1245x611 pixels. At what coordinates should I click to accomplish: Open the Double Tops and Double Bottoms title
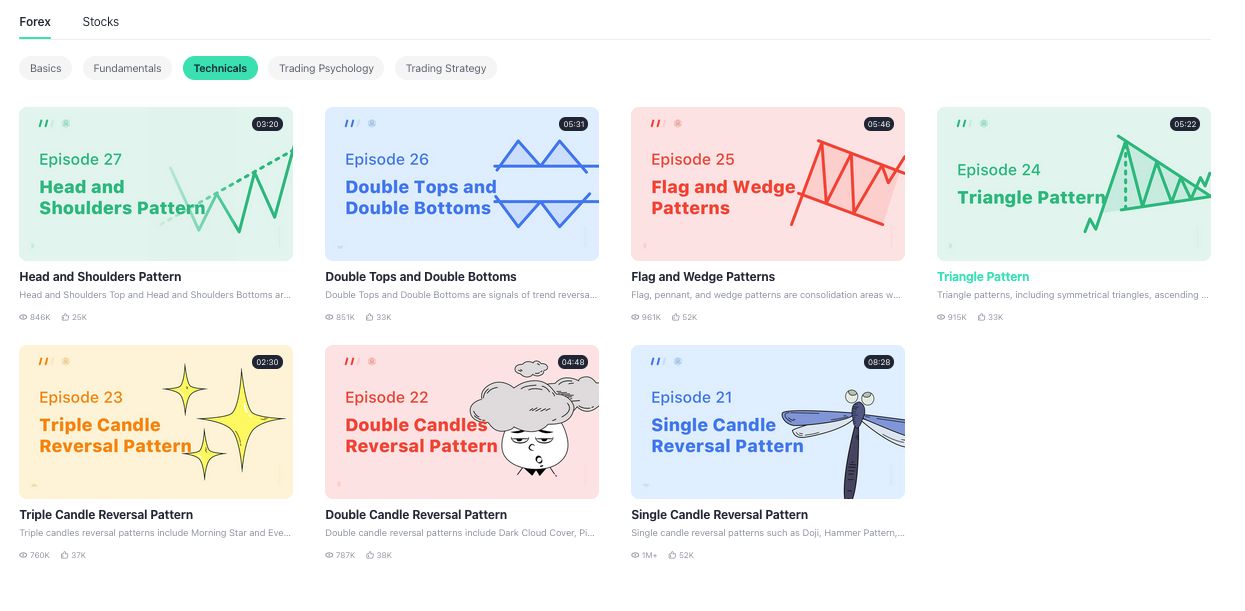click(x=421, y=277)
